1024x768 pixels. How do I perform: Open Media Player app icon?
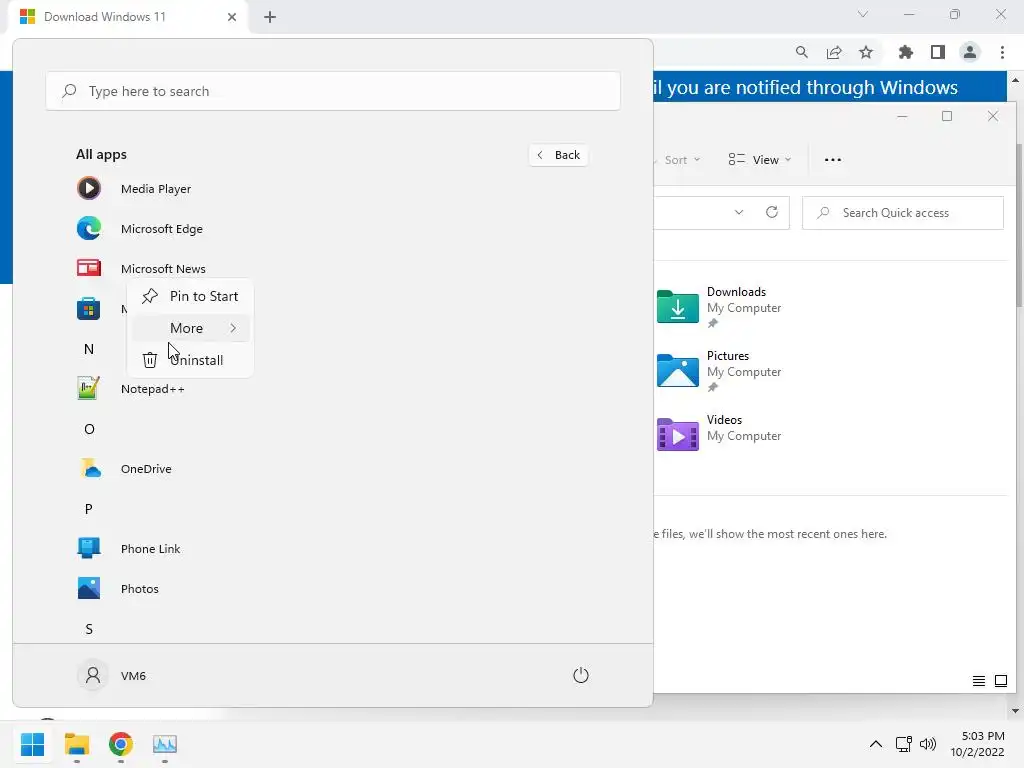pyautogui.click(x=89, y=189)
